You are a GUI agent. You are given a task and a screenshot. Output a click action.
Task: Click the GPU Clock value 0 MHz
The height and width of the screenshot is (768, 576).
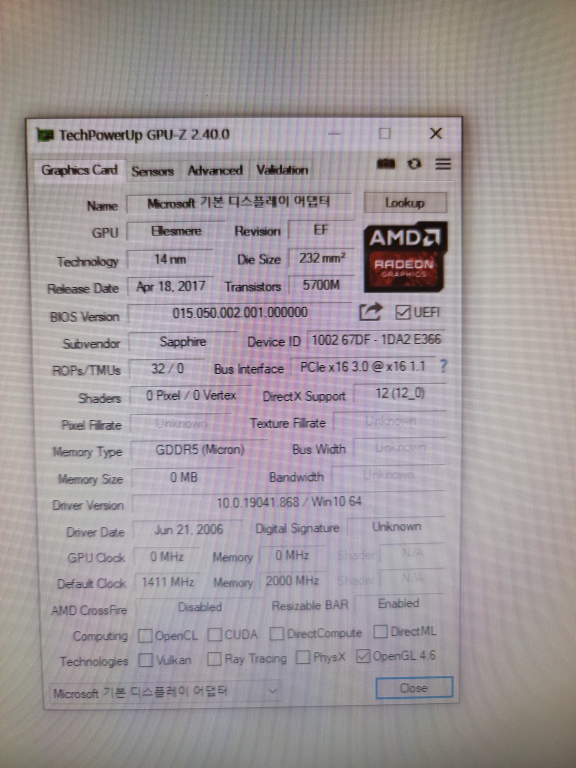point(167,556)
